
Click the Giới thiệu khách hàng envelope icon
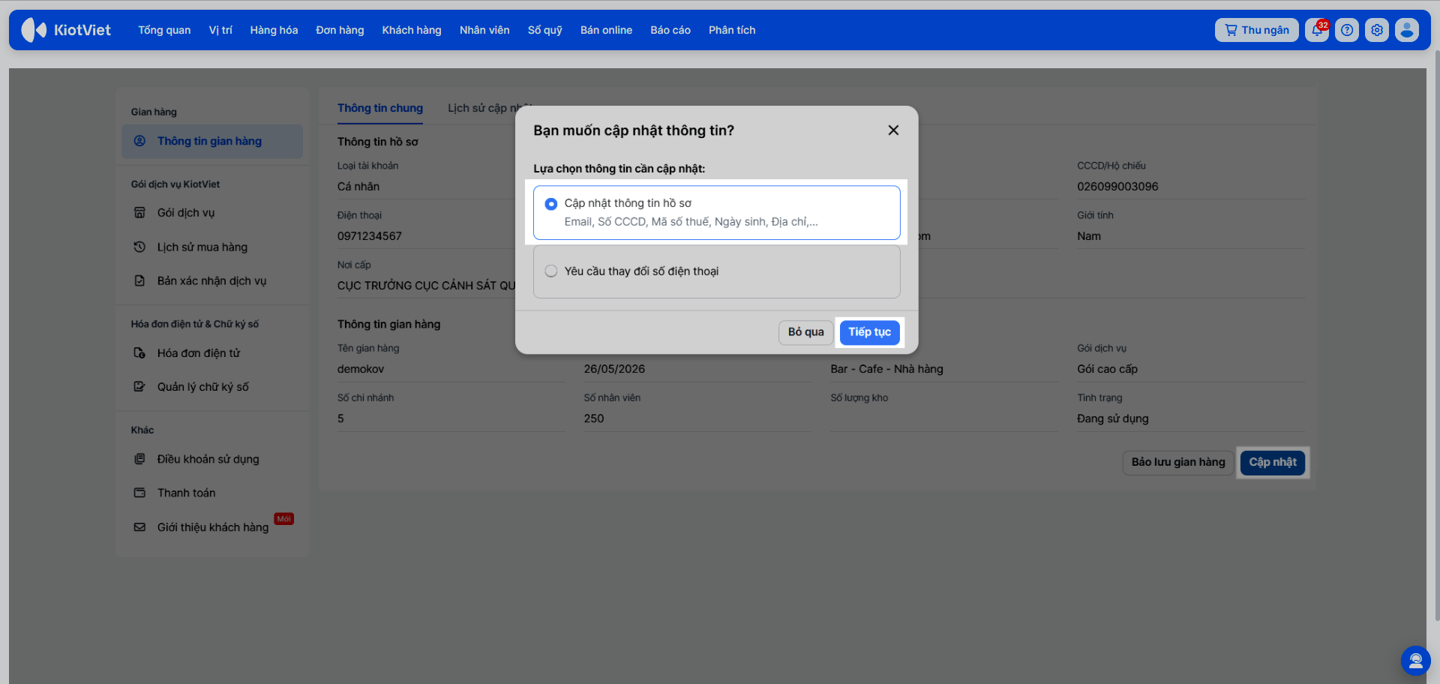140,527
